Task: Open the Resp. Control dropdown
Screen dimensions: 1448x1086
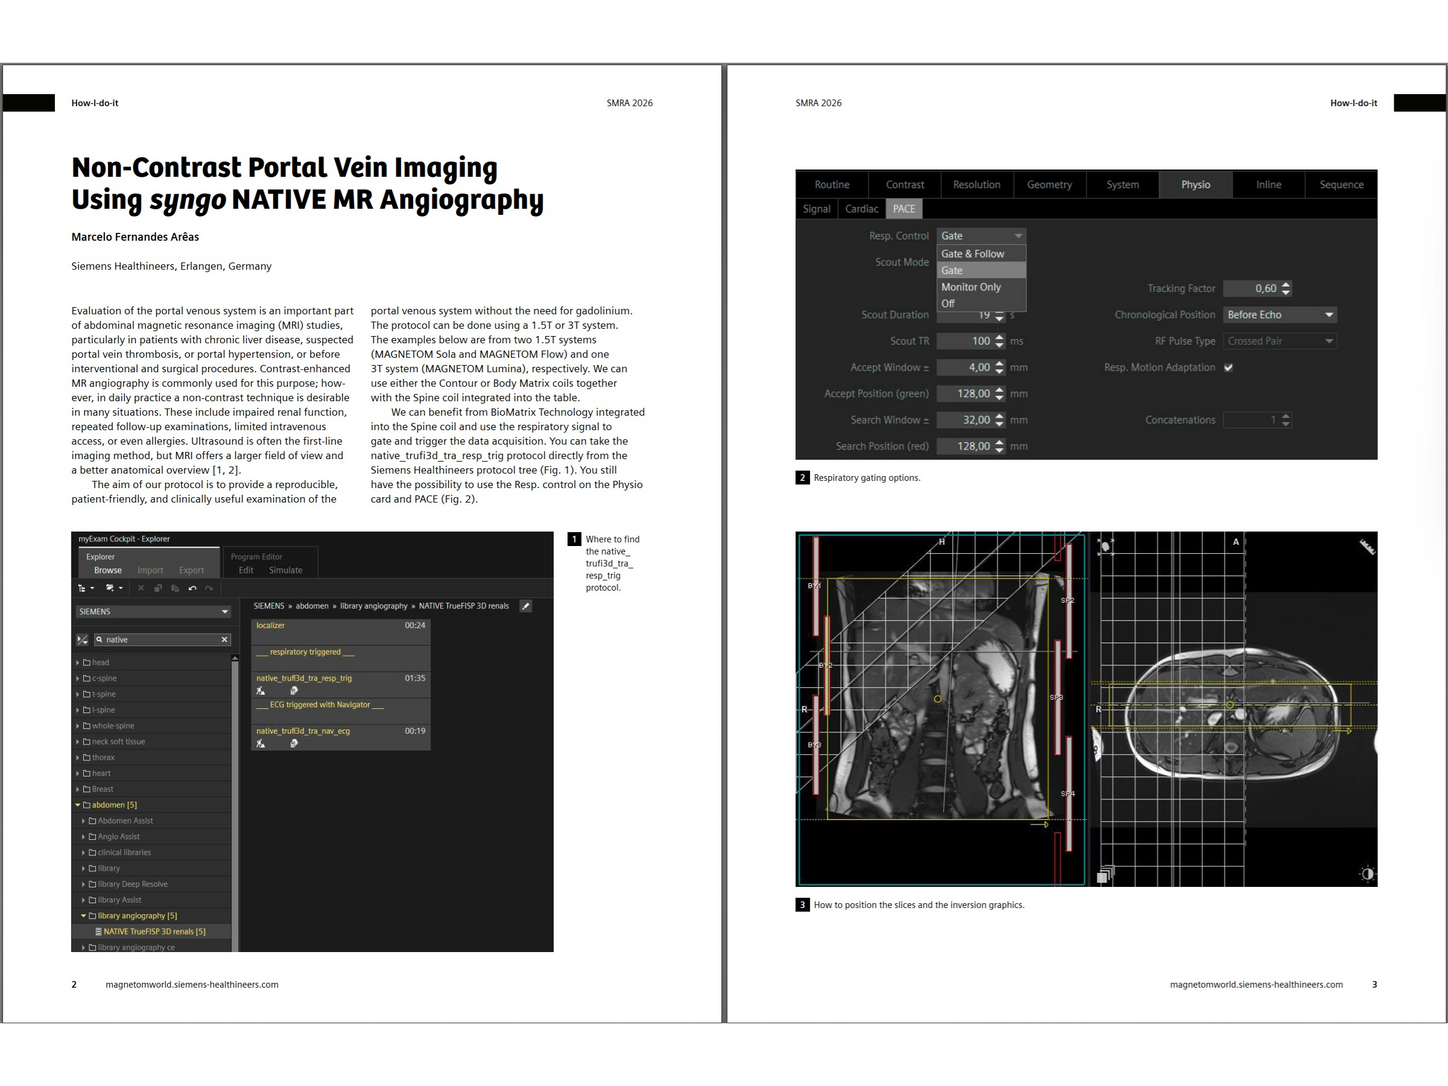Action: [981, 236]
